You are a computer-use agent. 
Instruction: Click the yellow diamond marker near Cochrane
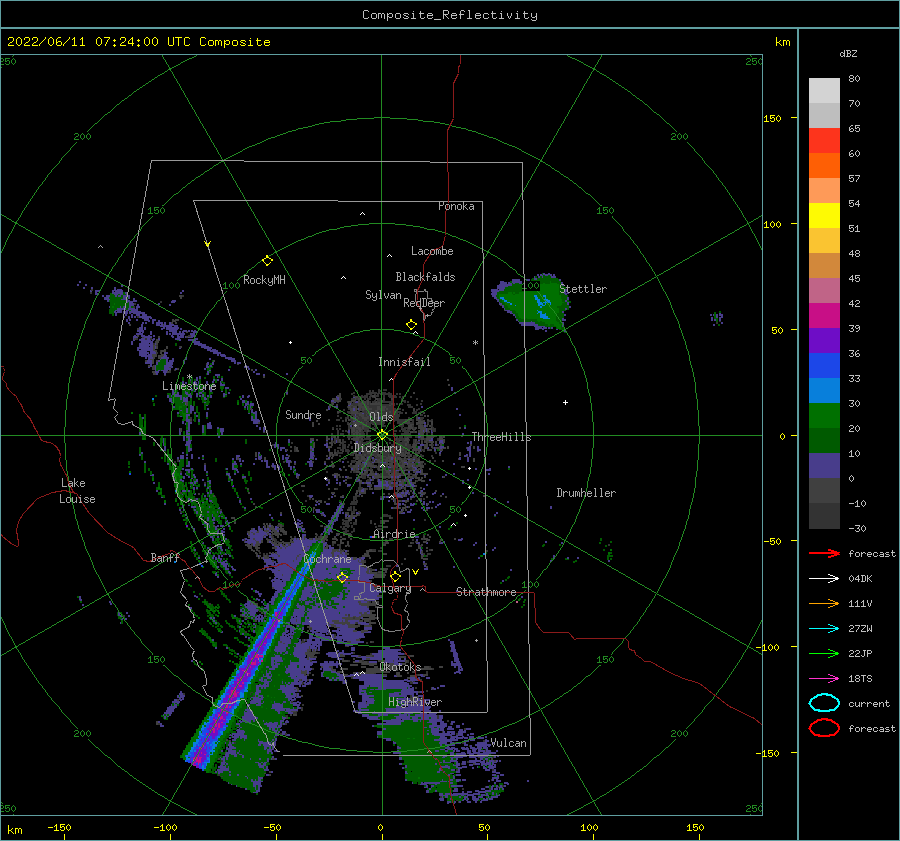pos(342,577)
